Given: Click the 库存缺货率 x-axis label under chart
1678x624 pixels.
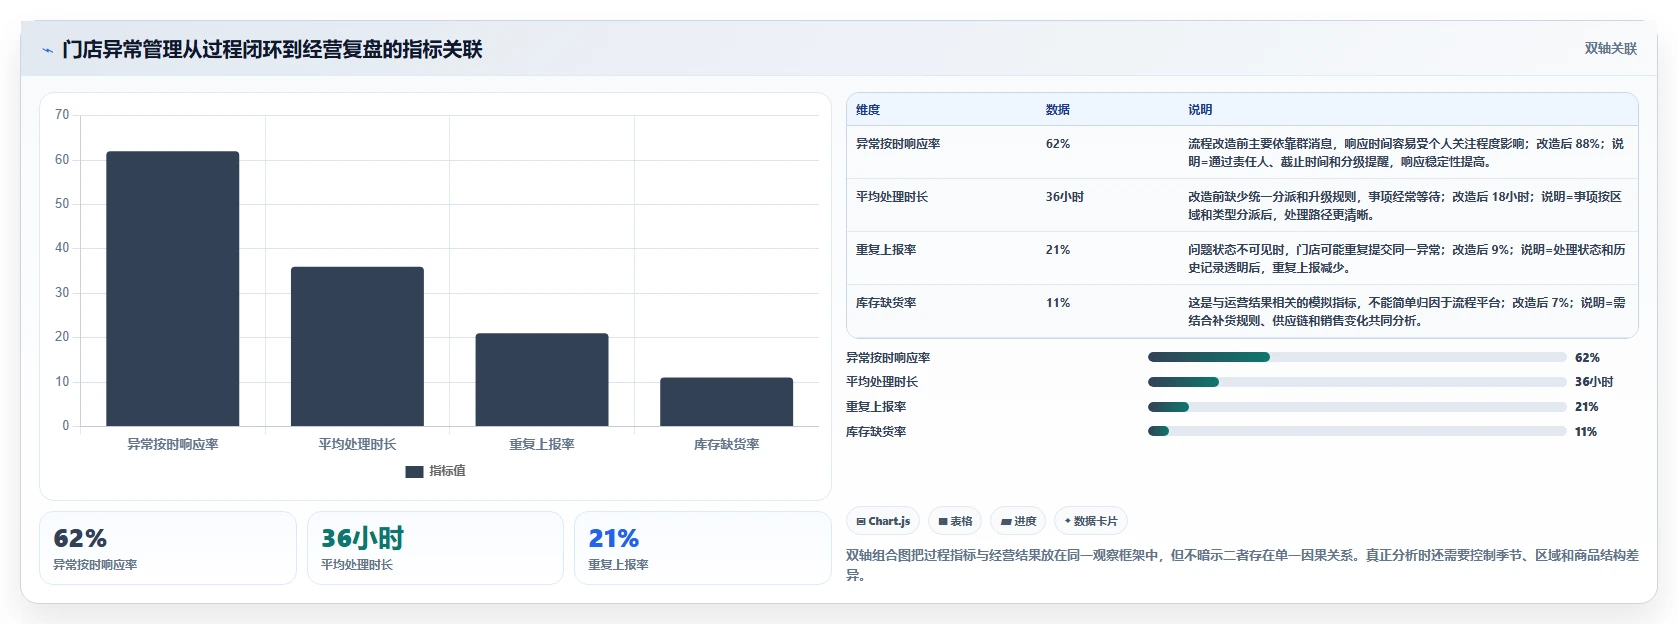Looking at the screenshot, I should 726,444.
